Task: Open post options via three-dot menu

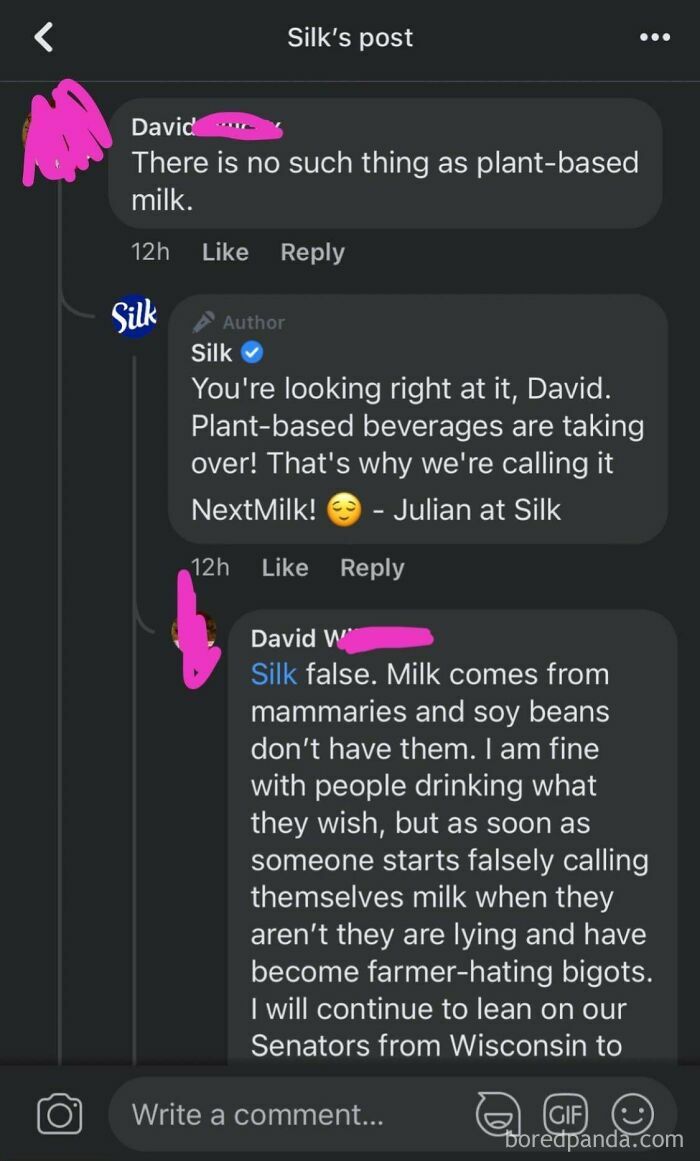Action: click(x=655, y=37)
